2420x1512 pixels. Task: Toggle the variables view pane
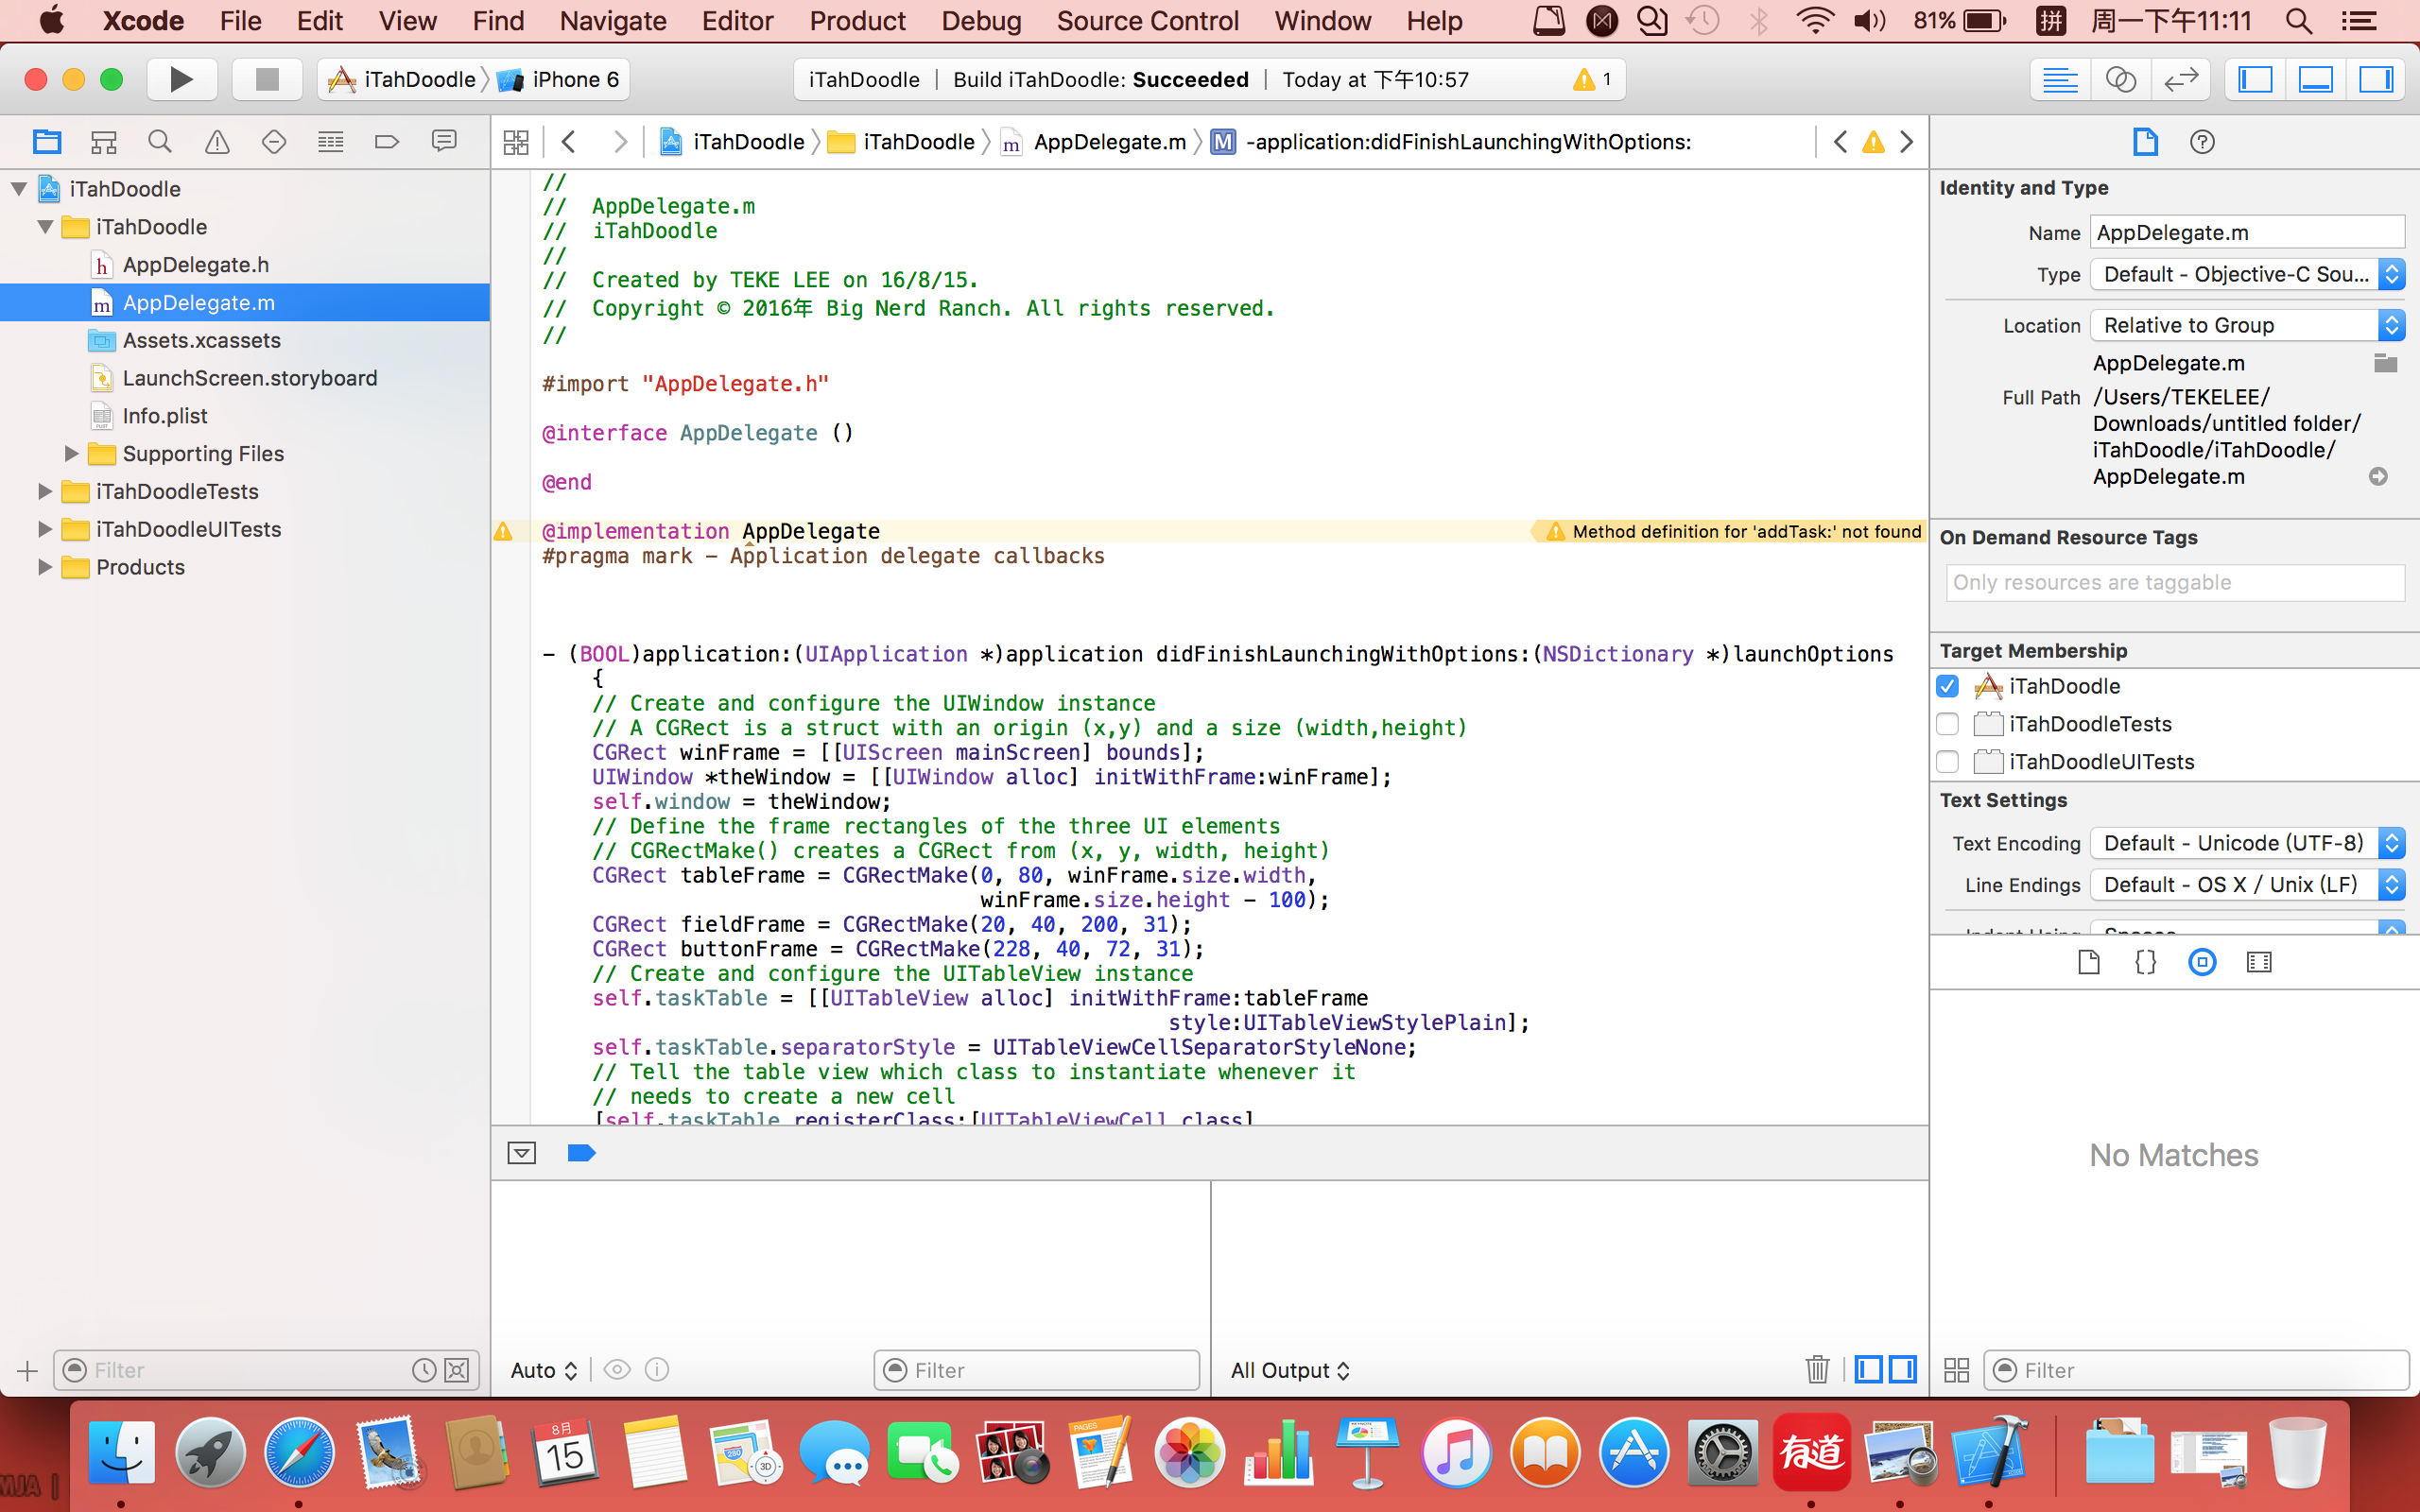[1868, 1369]
